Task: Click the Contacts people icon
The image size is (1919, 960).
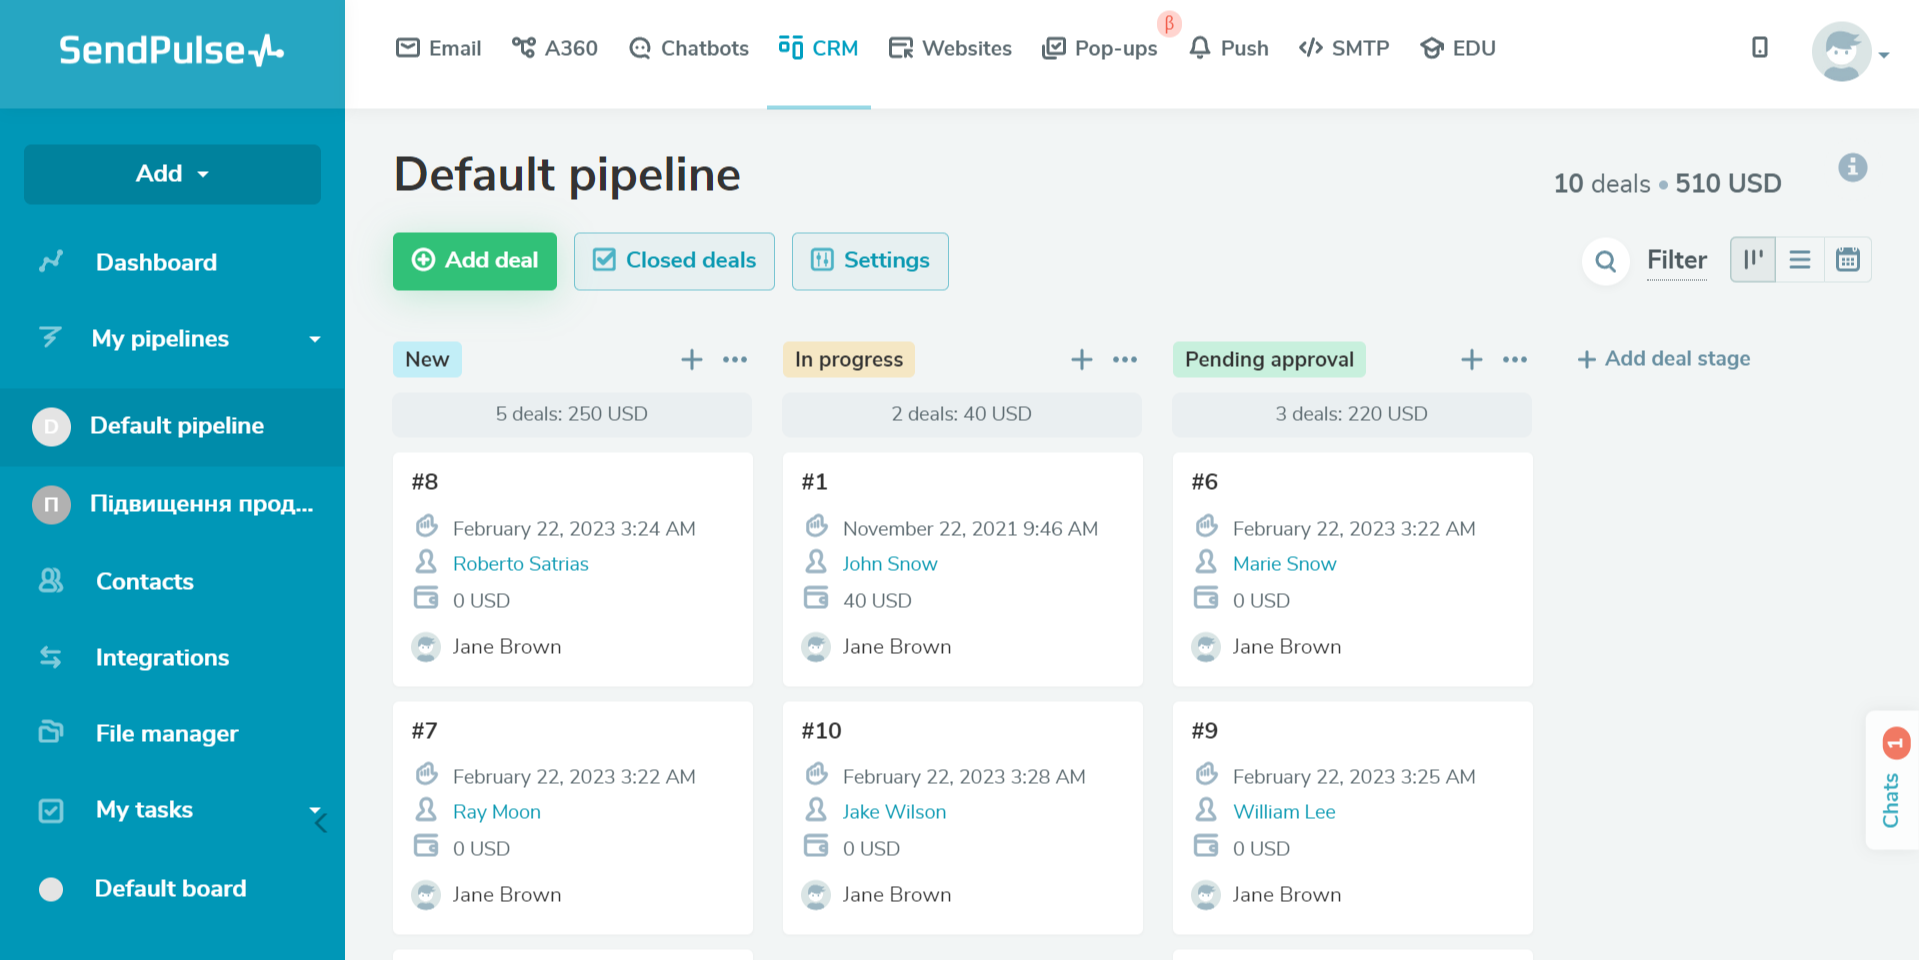Action: pos(51,580)
